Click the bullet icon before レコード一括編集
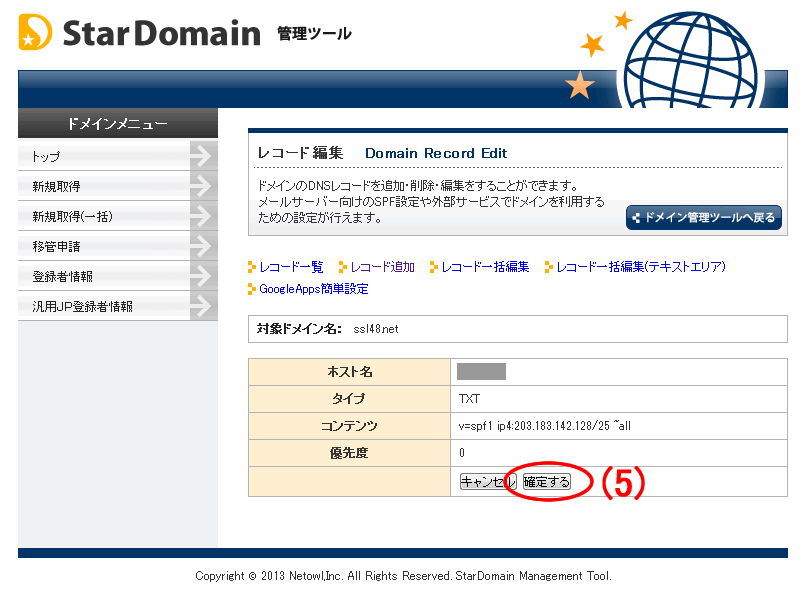Viewport: 808px width, 592px height. [x=434, y=267]
